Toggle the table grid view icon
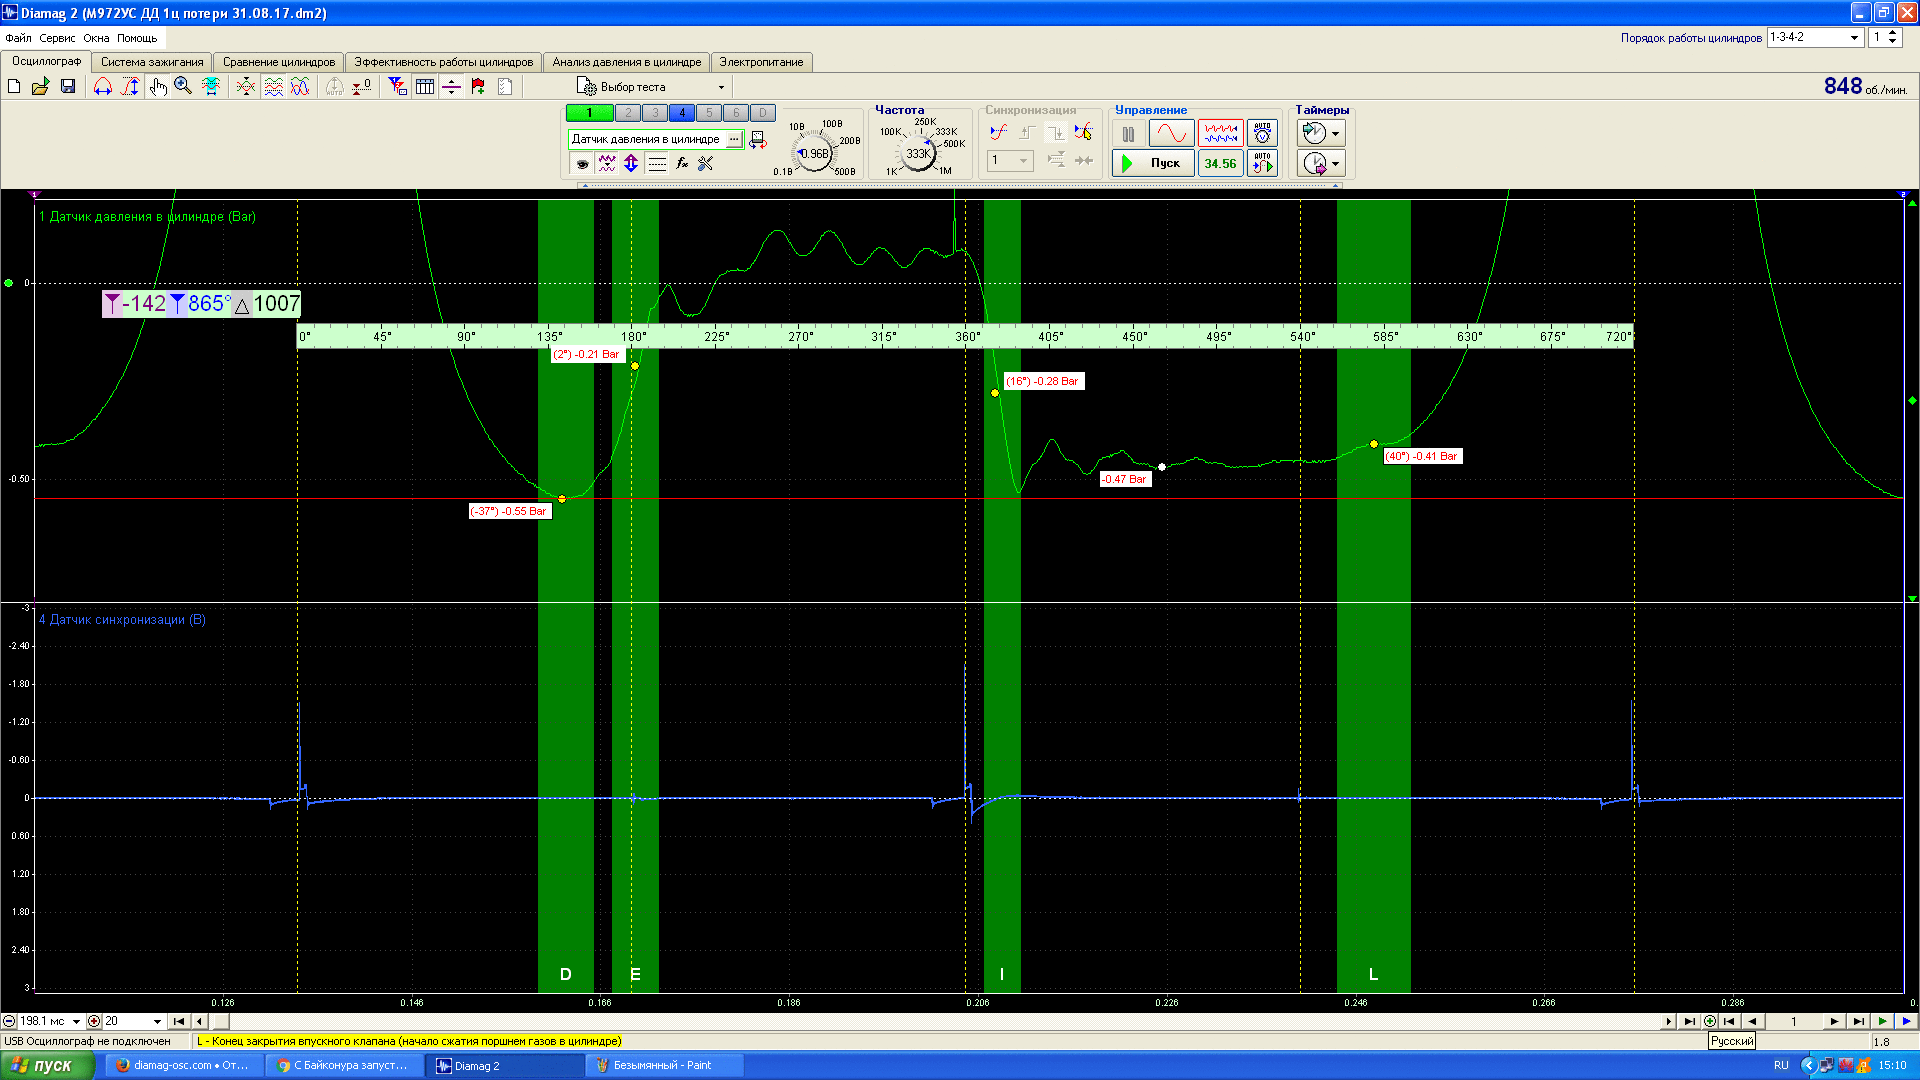 coord(424,87)
